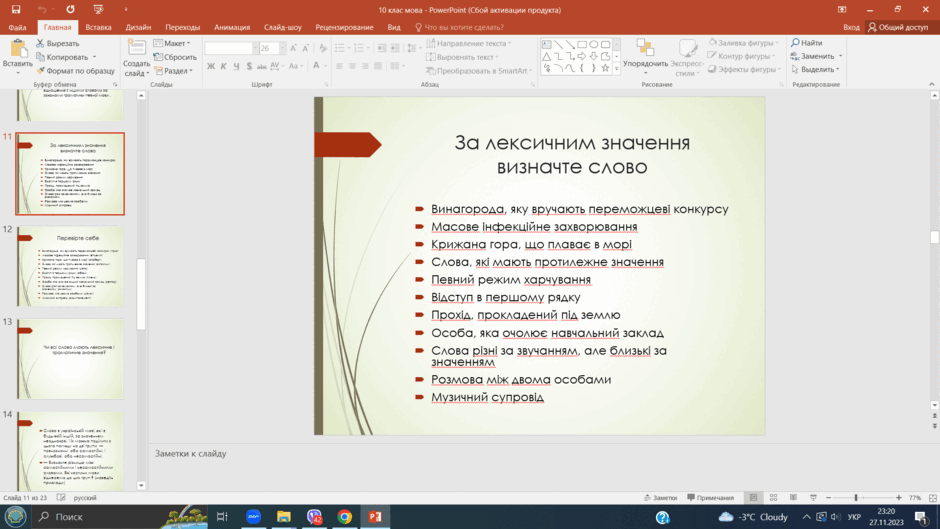Click Формат по образцу format painter

pos(76,71)
